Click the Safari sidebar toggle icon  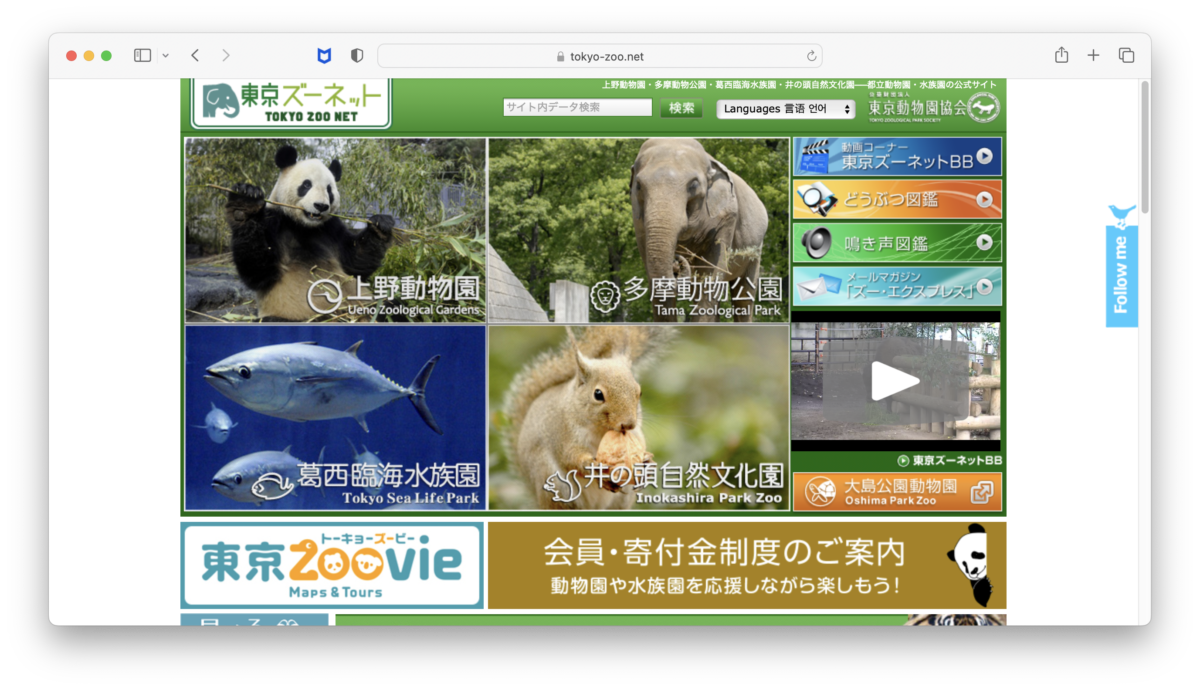(x=142, y=56)
